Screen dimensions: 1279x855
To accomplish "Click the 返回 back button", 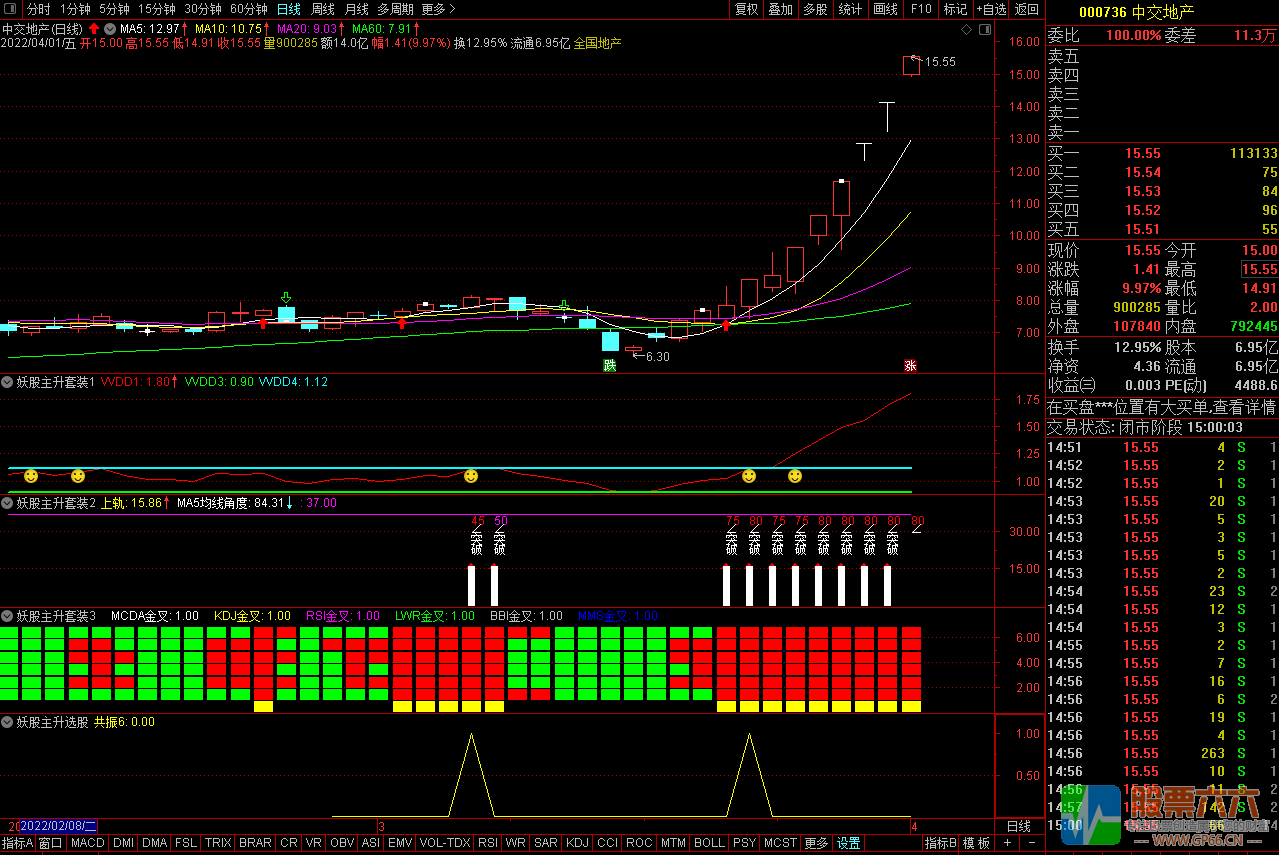I will [1027, 9].
